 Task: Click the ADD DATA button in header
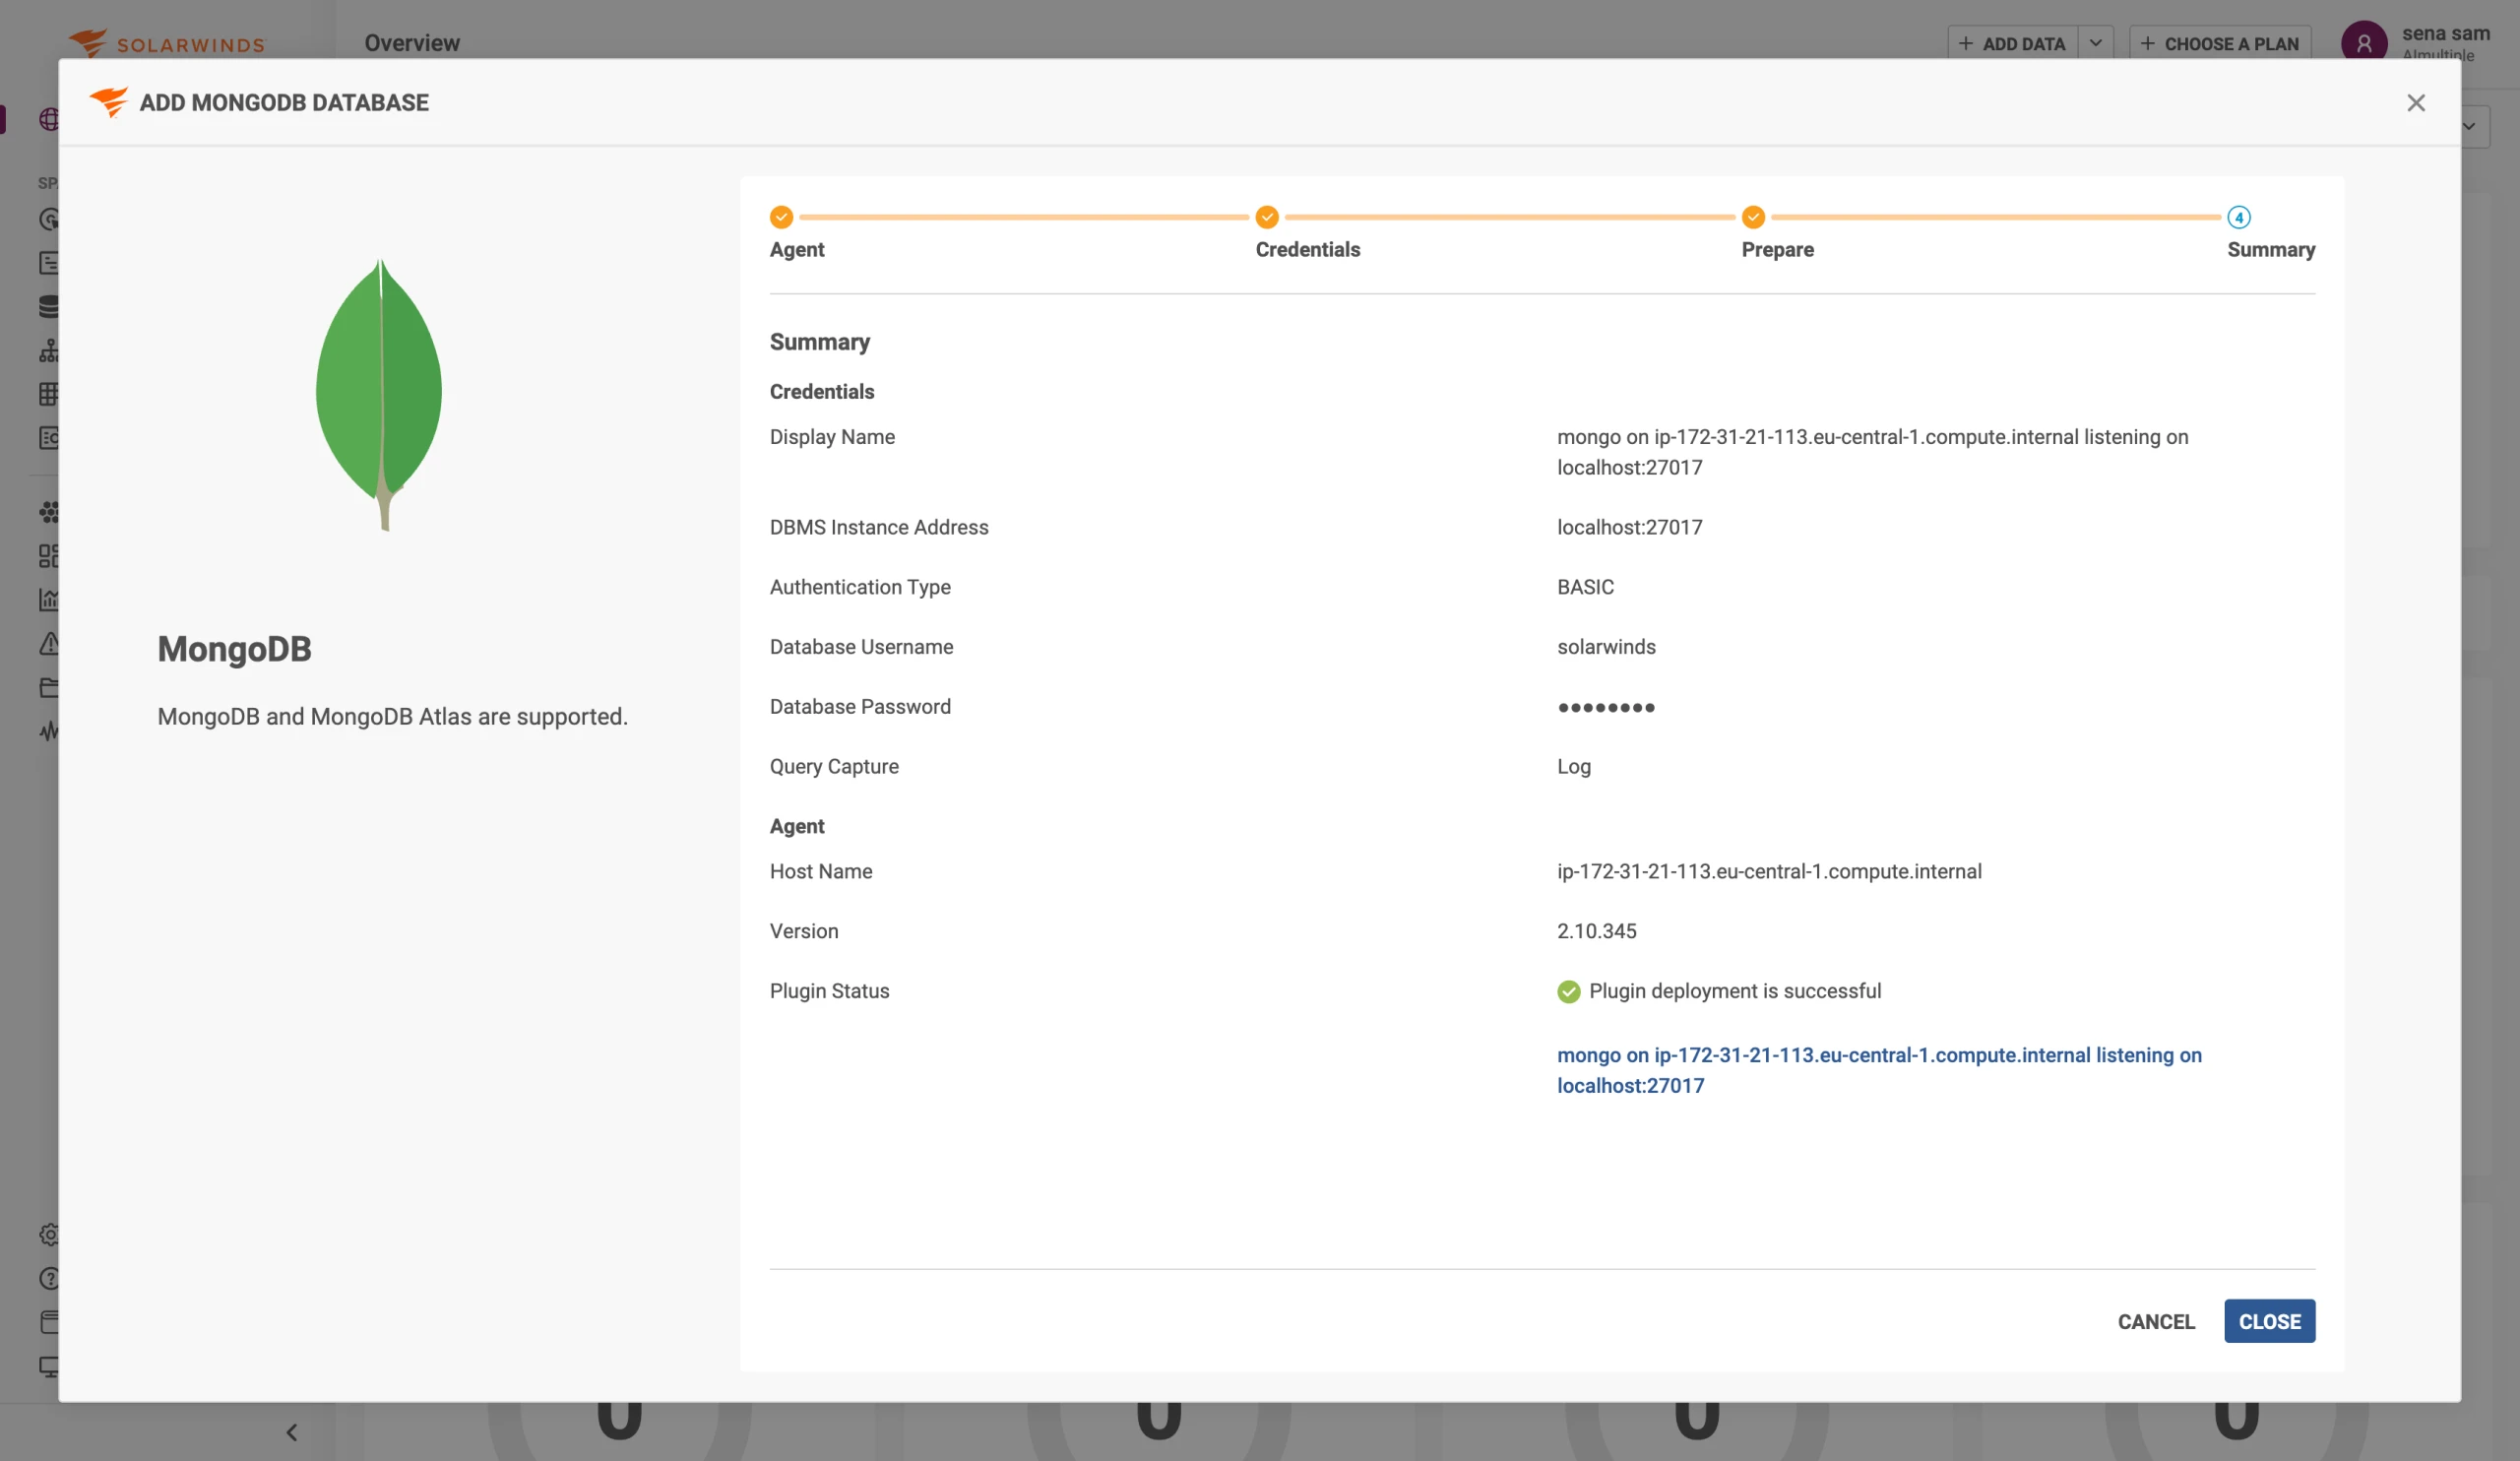(2012, 43)
